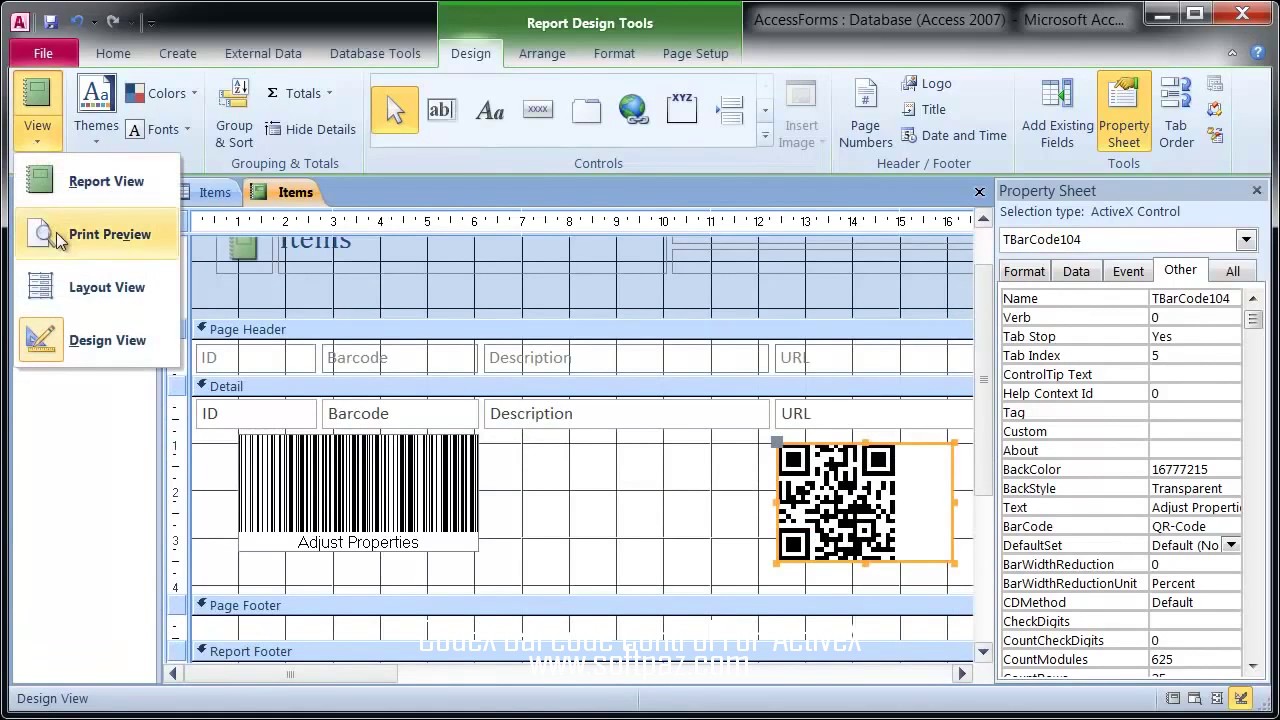Open the Themes gallery
The height and width of the screenshot is (720, 1280).
[x=96, y=110]
